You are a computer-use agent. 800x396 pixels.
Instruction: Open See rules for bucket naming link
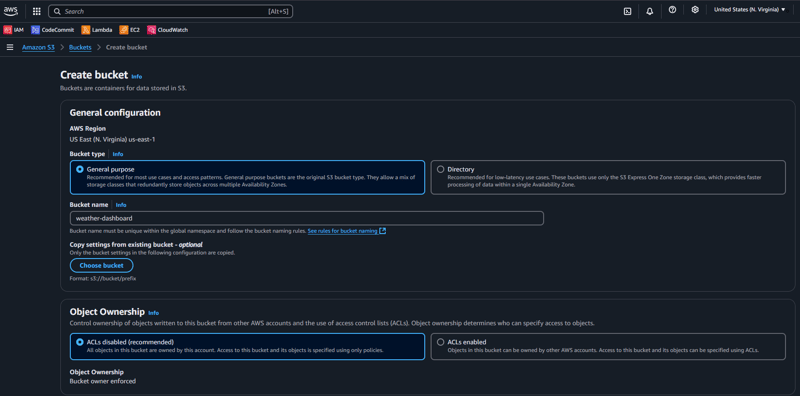point(346,231)
